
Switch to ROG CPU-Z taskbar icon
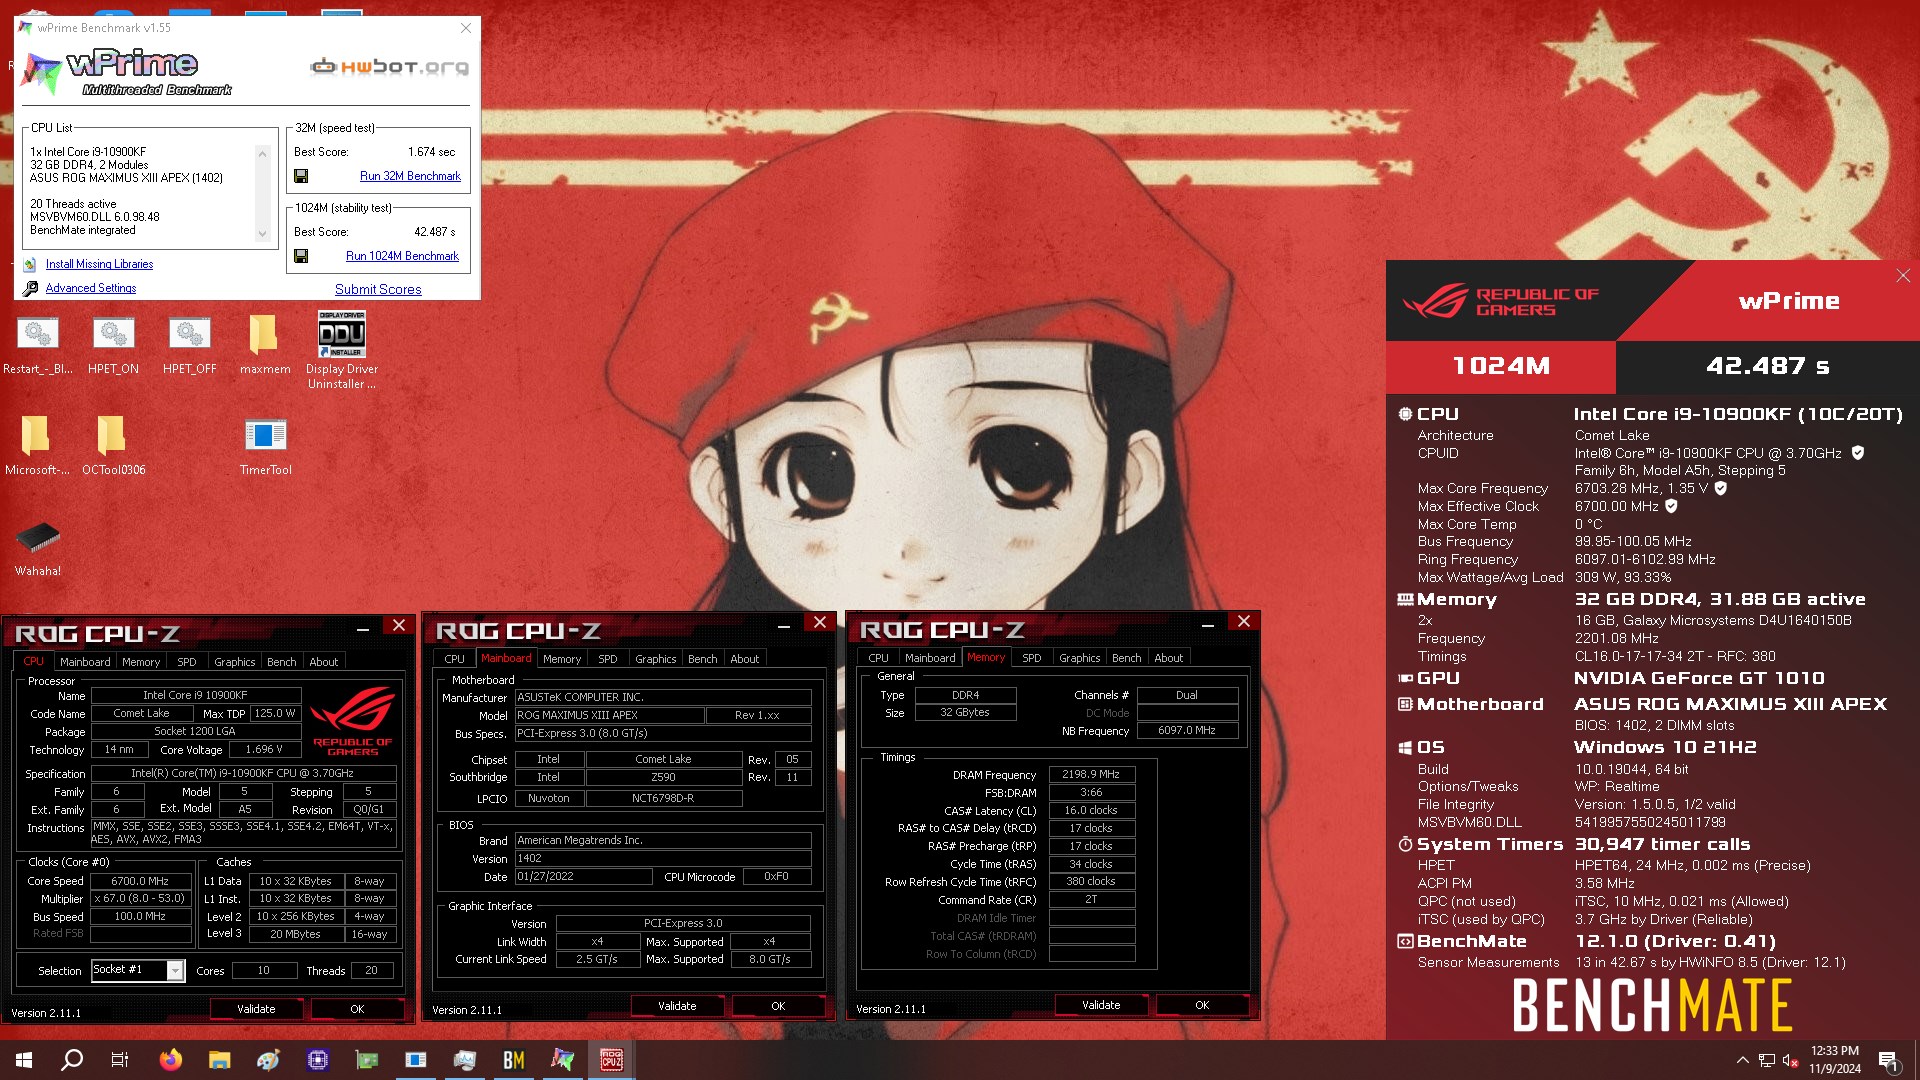[612, 1060]
